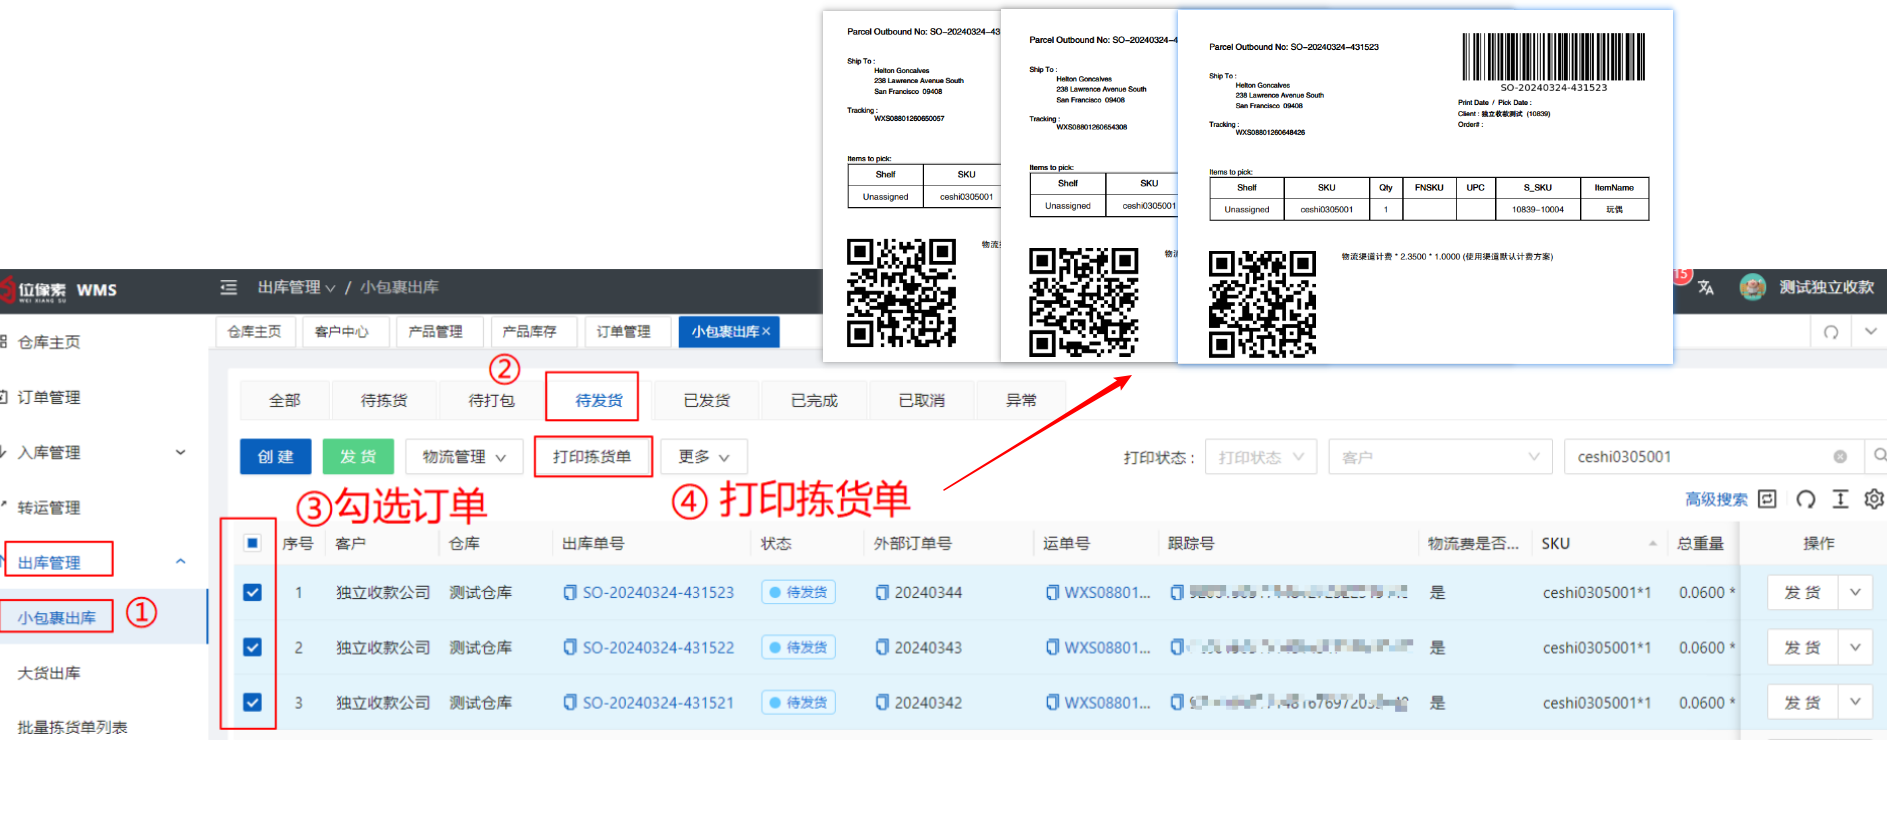The image size is (1887, 833).
Task: Reload the table with the refresh icon
Action: (1806, 499)
